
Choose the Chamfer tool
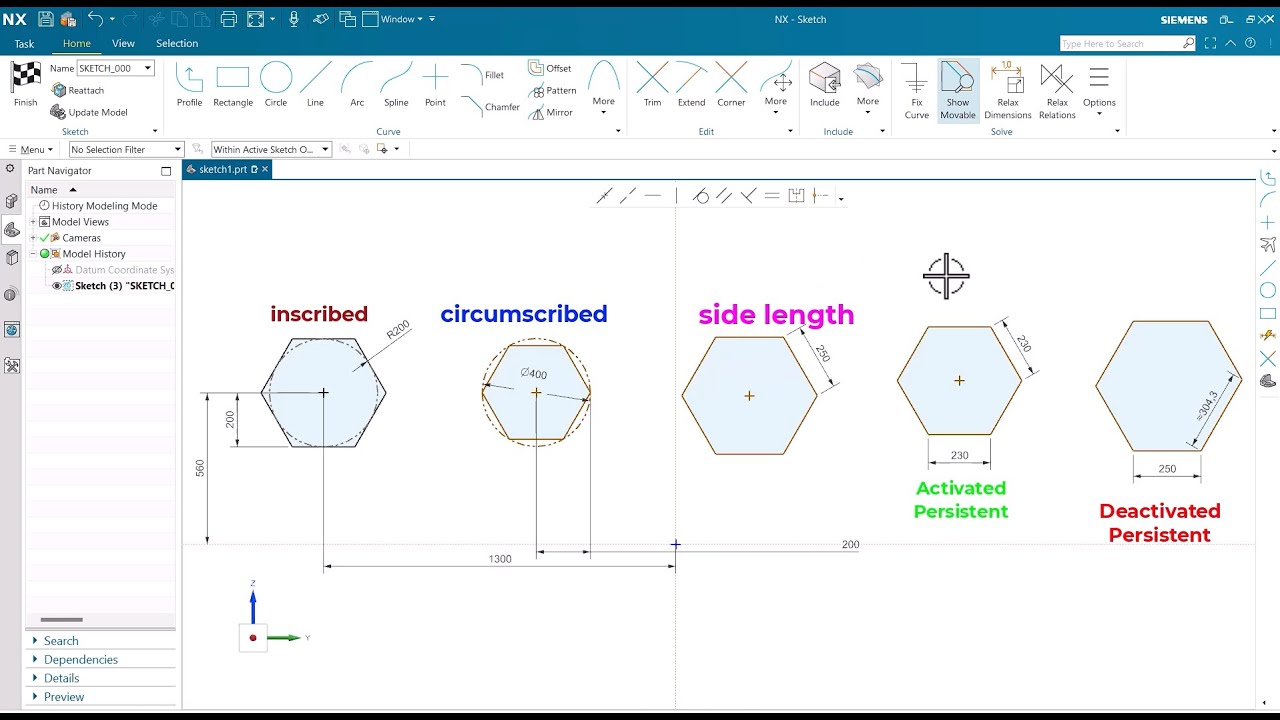(x=491, y=106)
